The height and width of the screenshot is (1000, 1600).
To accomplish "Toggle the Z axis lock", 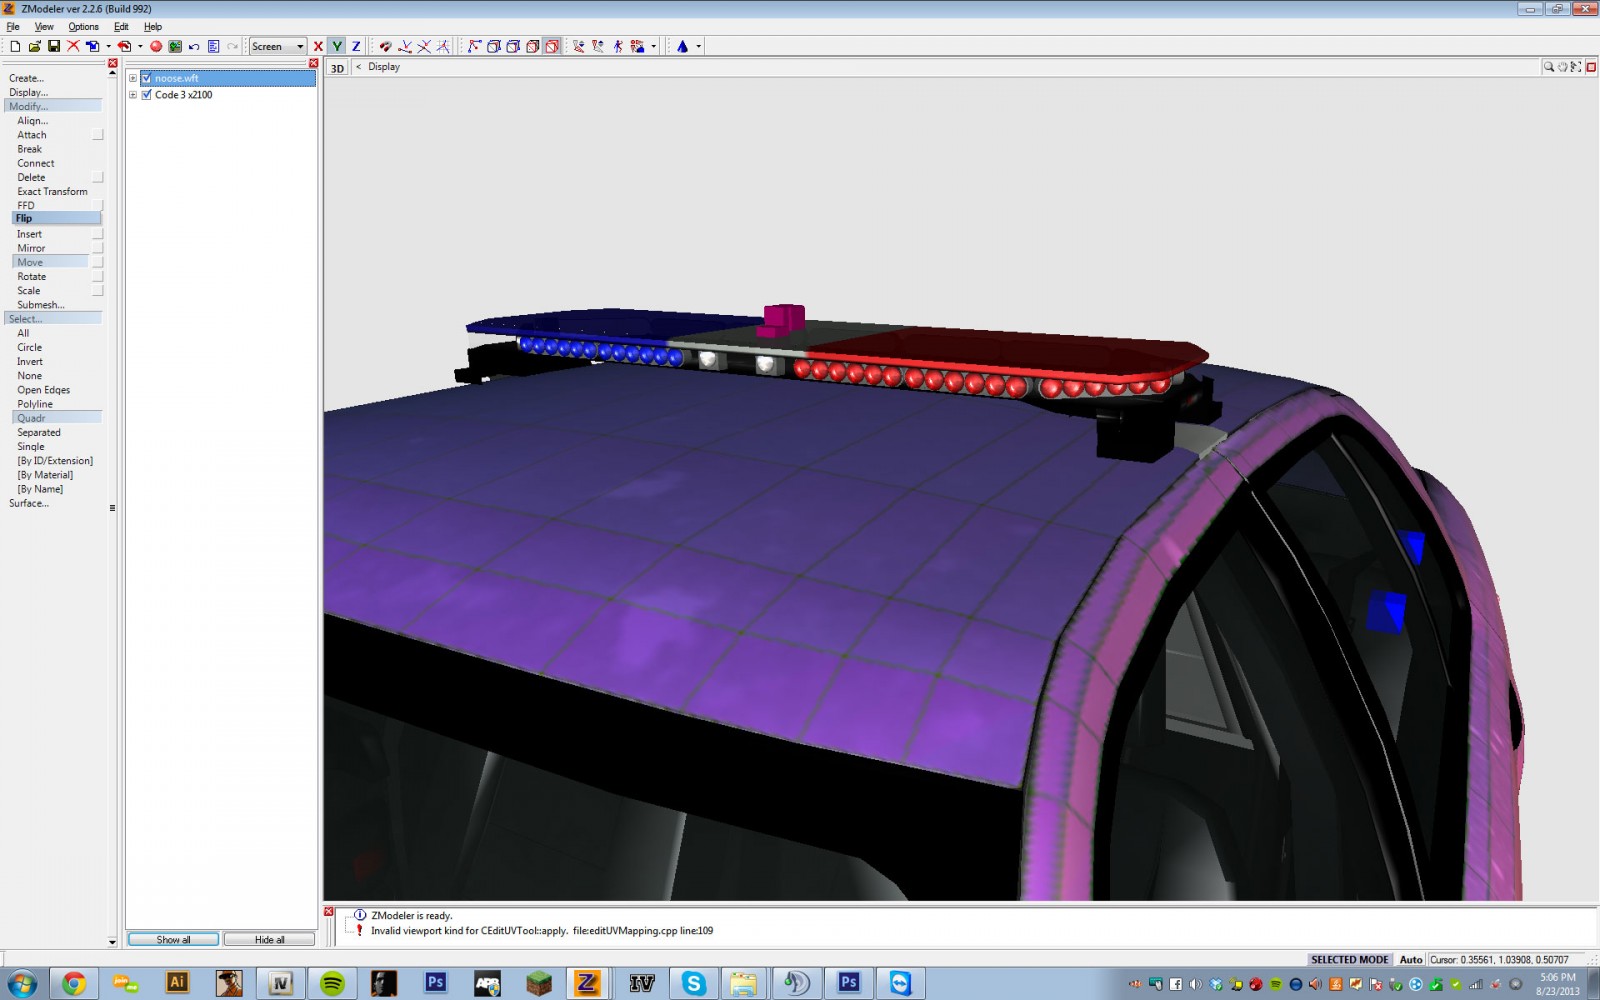I will coord(355,46).
